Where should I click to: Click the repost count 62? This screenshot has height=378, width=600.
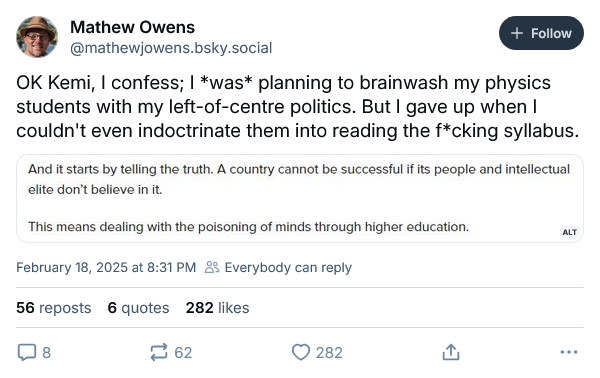[x=183, y=352]
